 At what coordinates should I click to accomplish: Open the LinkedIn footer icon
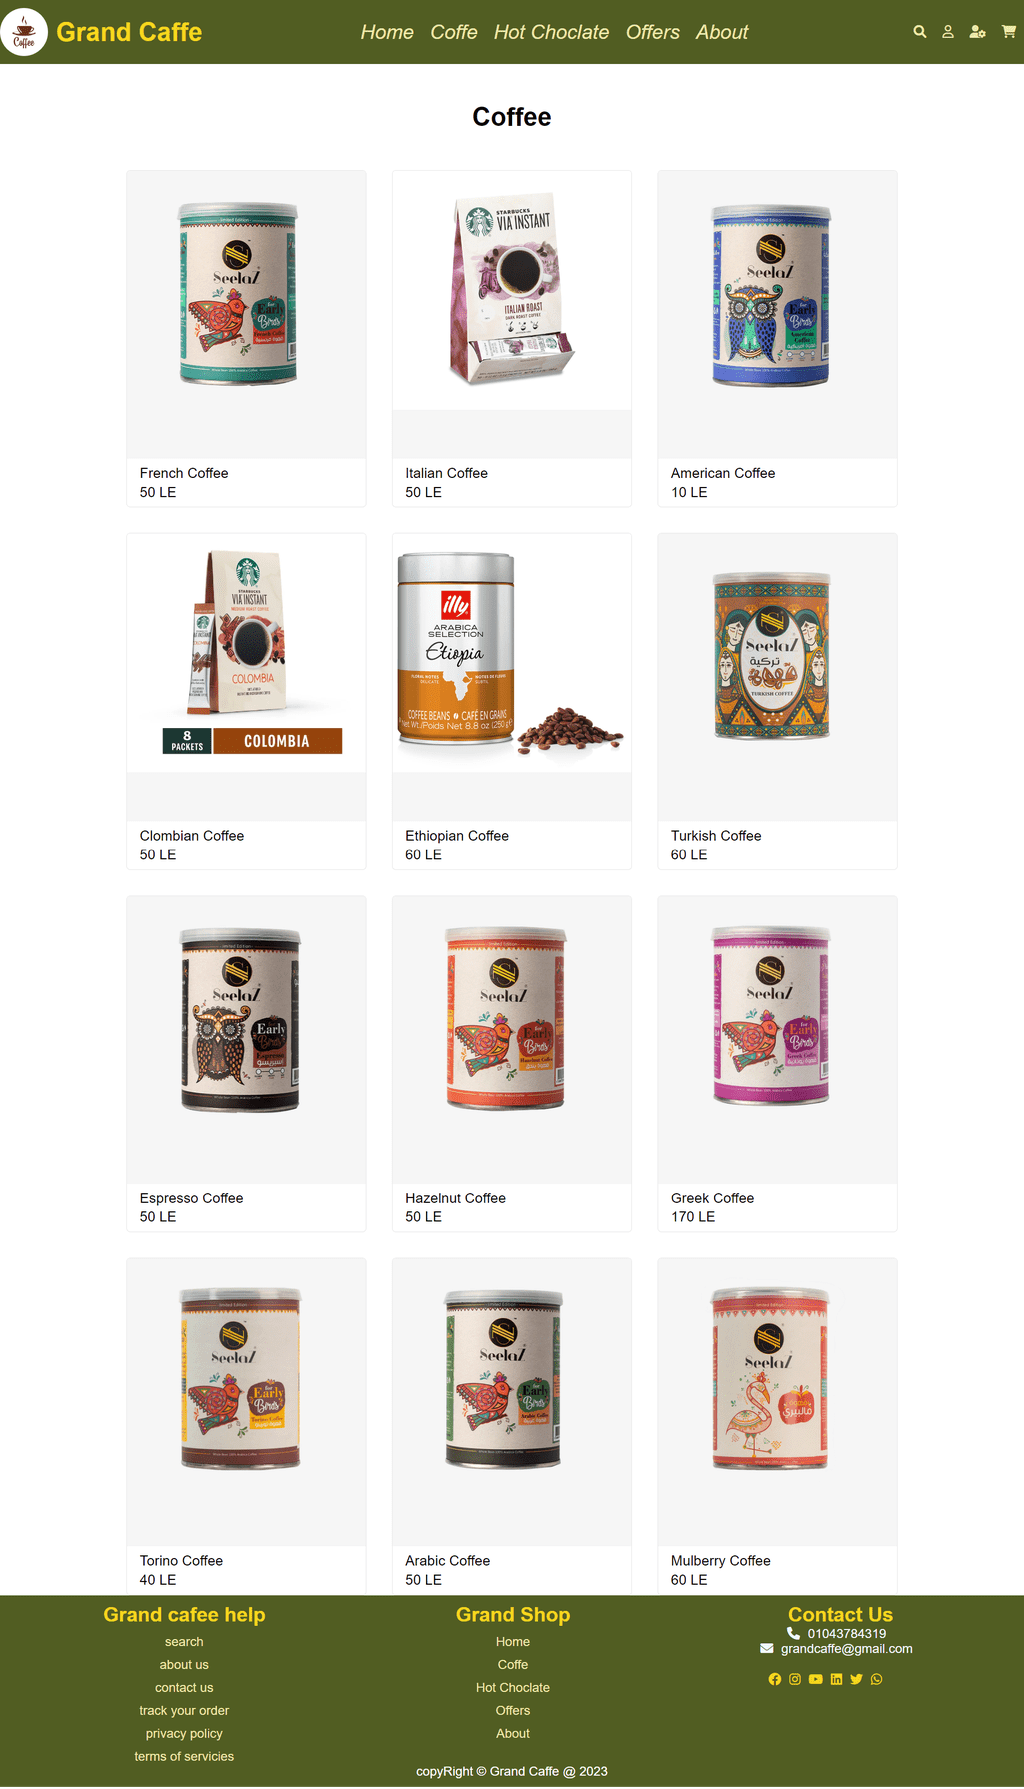tap(836, 1680)
